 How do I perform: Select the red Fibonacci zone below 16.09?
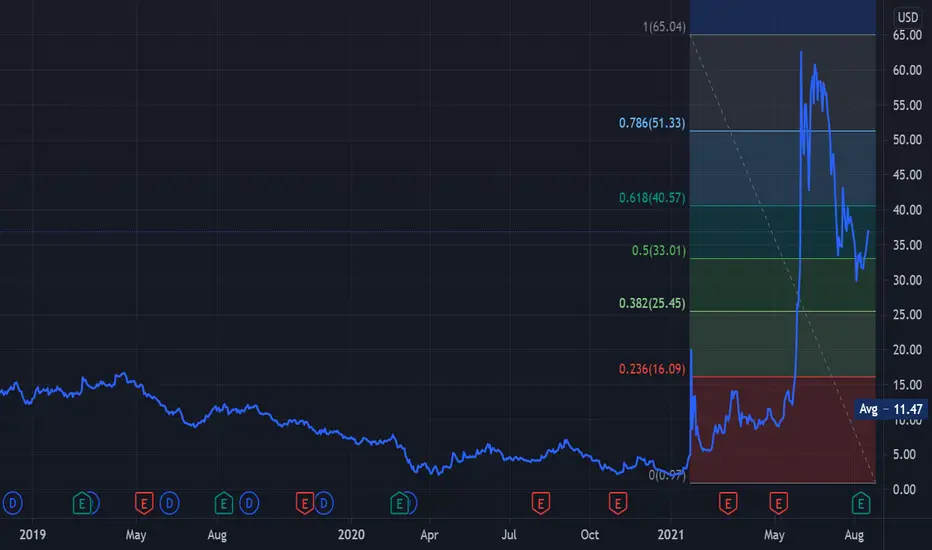[782, 430]
